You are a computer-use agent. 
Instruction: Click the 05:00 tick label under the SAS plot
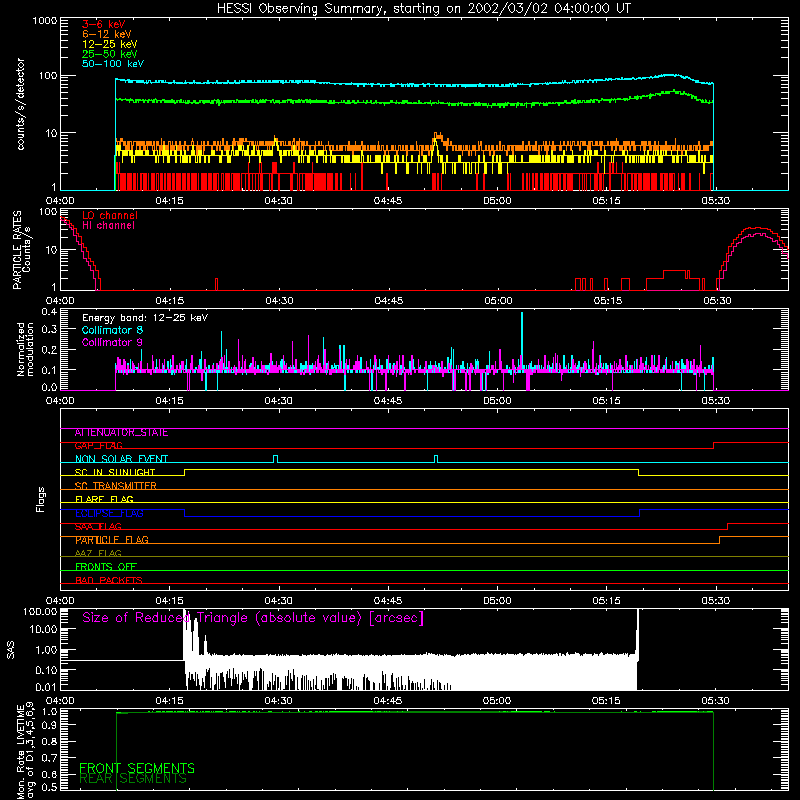(x=496, y=701)
